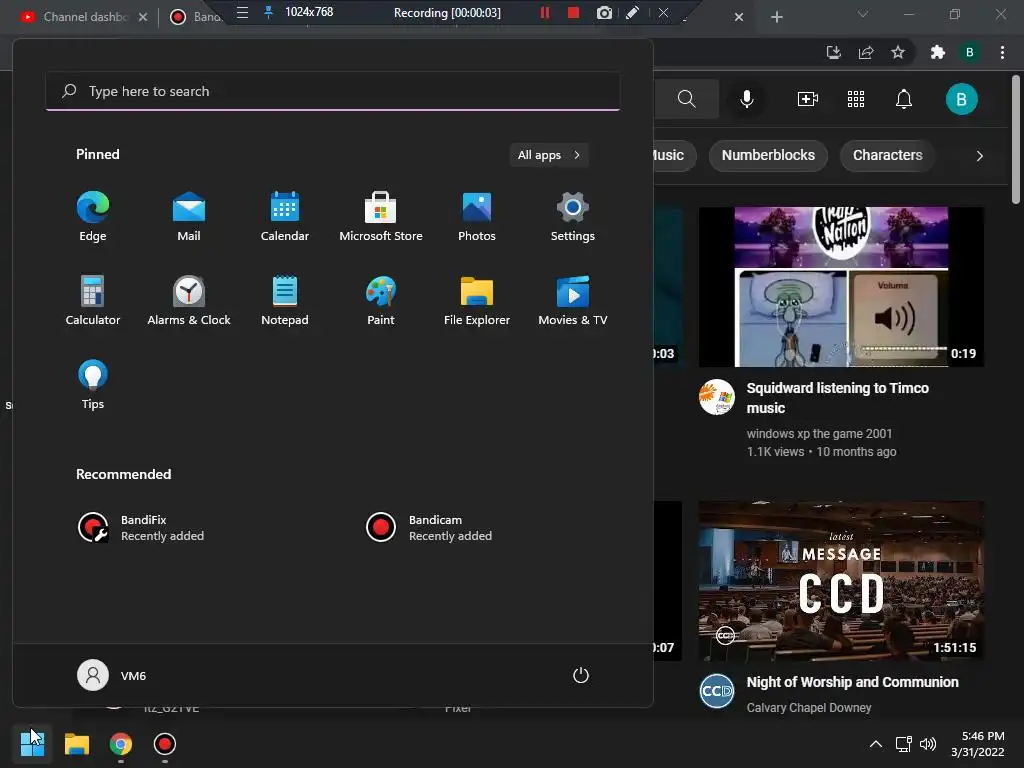Stop the Bandicam recording
The width and height of the screenshot is (1024, 768).
pyautogui.click(x=573, y=12)
